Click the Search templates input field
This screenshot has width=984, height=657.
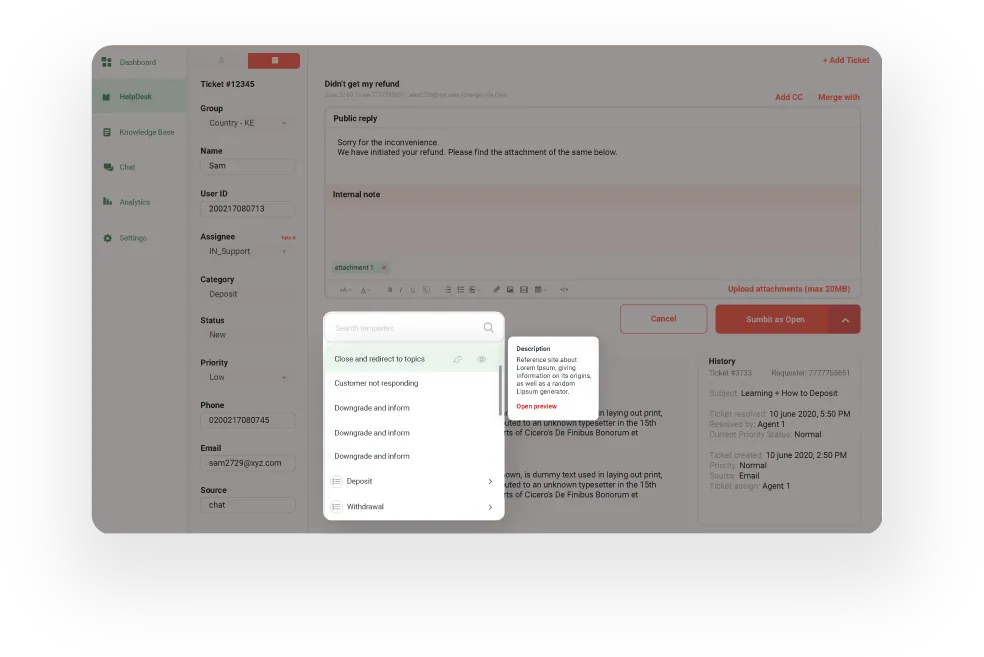pos(410,327)
